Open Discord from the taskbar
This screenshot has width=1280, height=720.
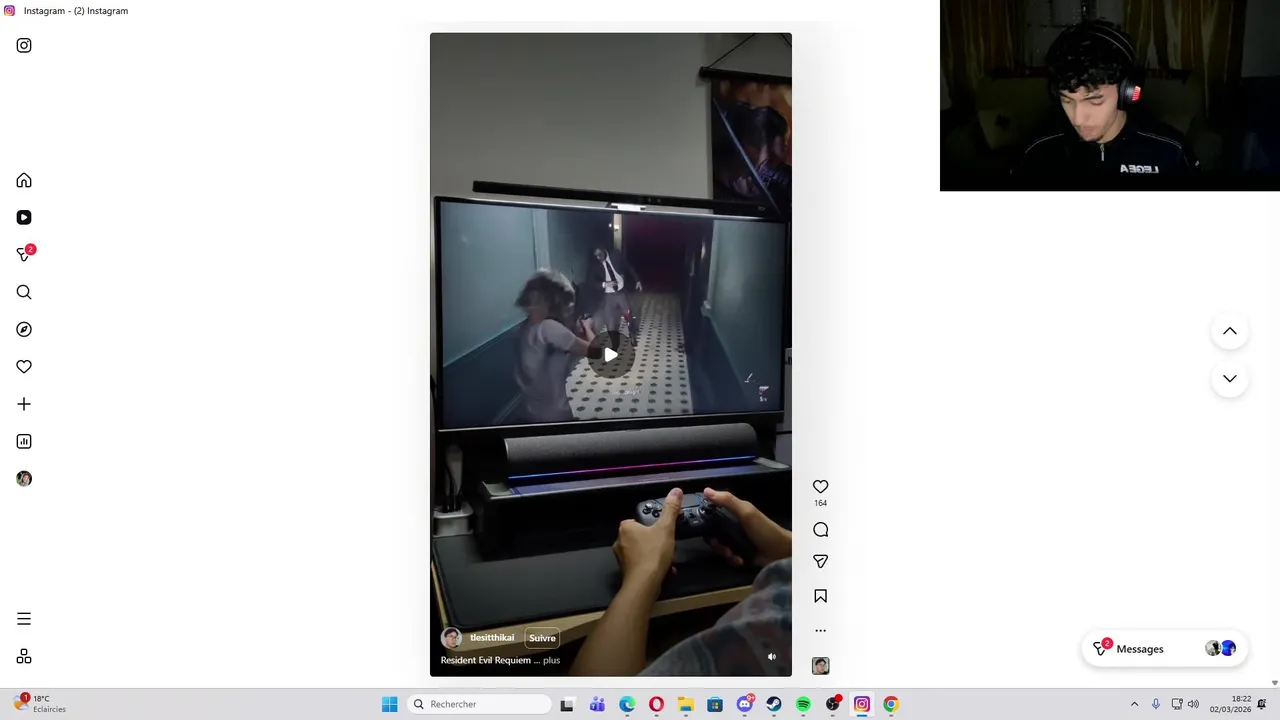[x=744, y=704]
